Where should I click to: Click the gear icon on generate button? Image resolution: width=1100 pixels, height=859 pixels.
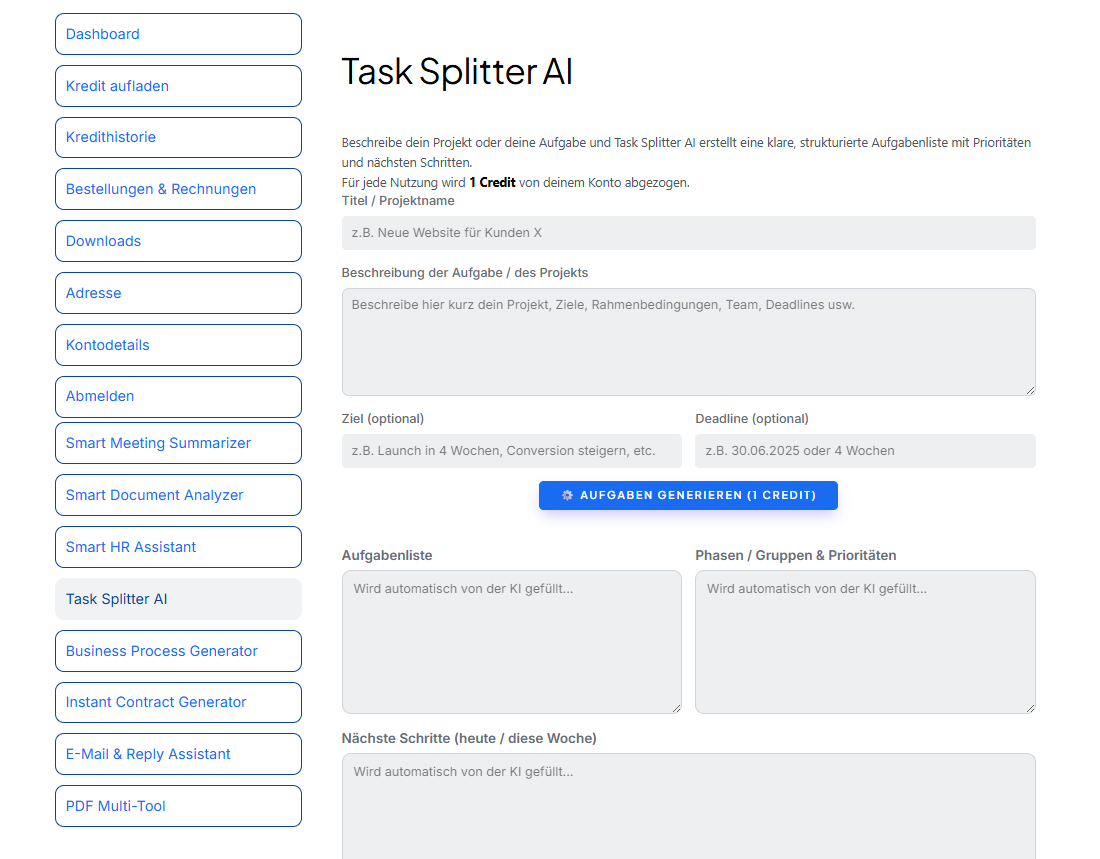567,496
